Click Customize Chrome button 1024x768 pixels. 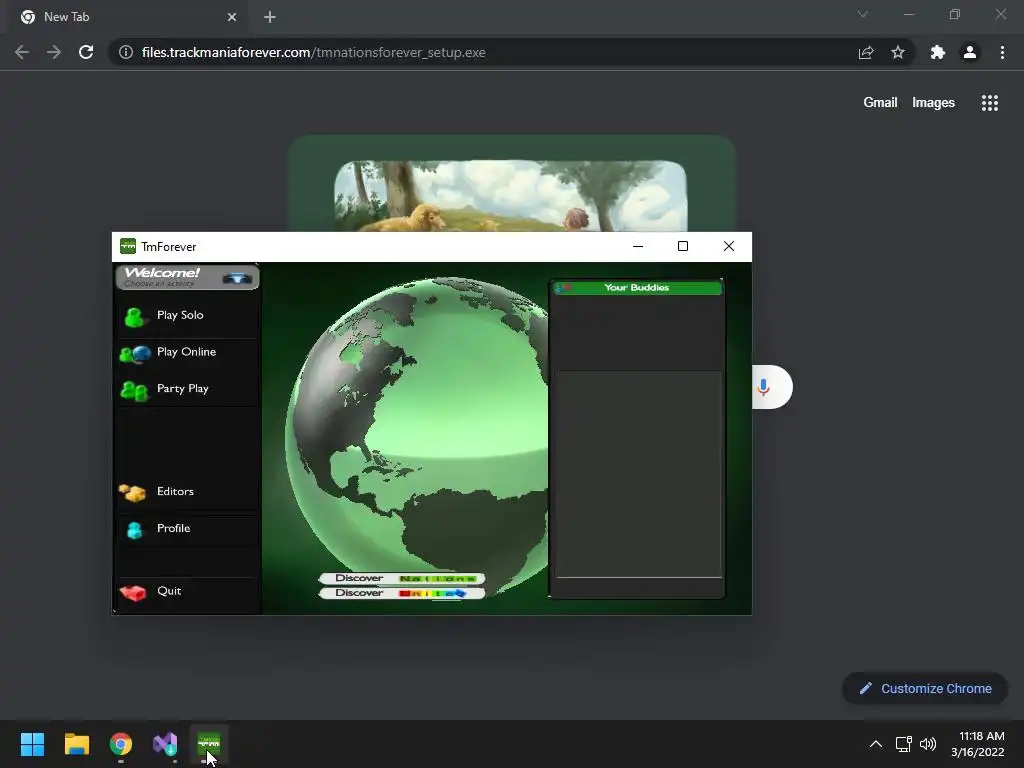pos(925,688)
